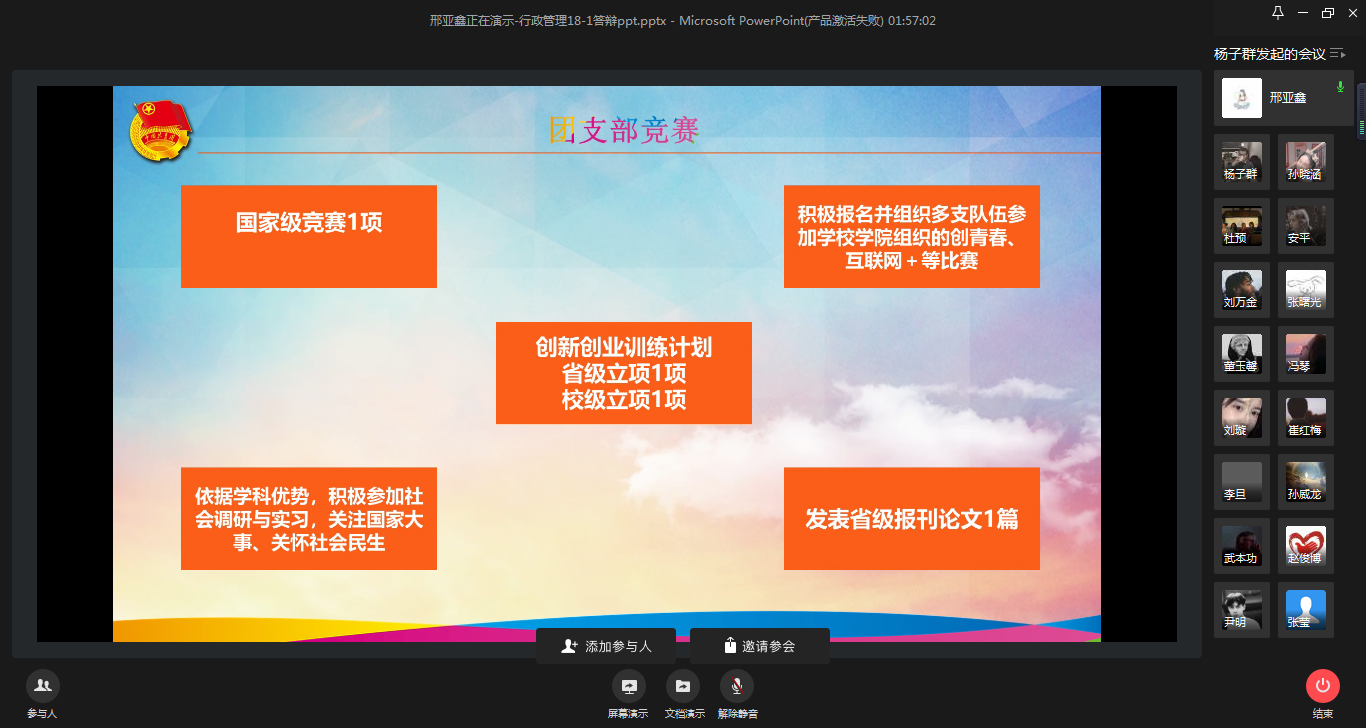Viewport: 1366px width, 728px height.
Task: Restore down the meeting window
Action: pos(1327,13)
